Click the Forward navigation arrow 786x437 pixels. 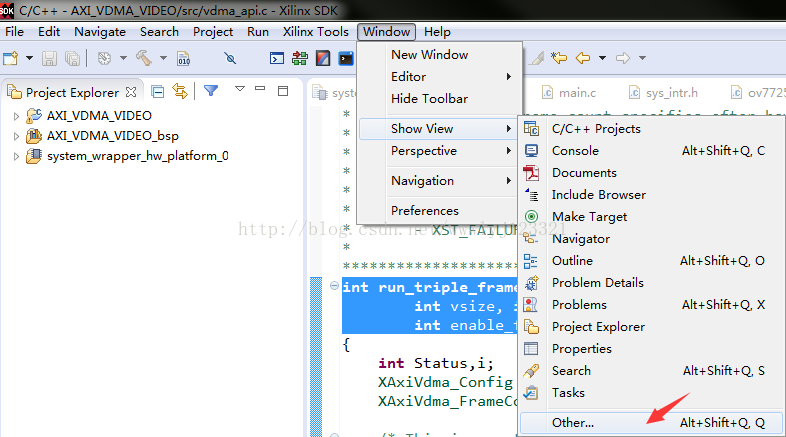623,58
